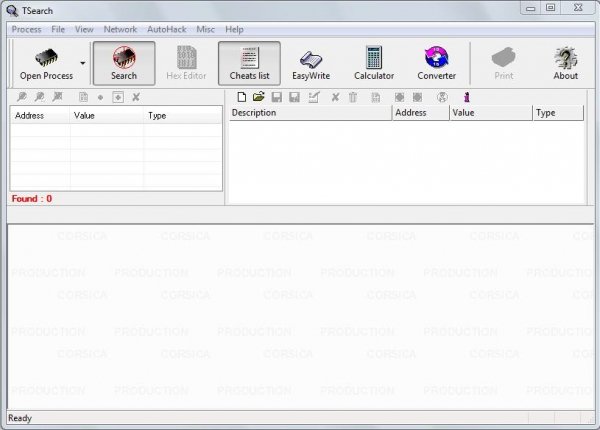Click the second floppy disk save-as icon
600x430 pixels.
coord(294,97)
